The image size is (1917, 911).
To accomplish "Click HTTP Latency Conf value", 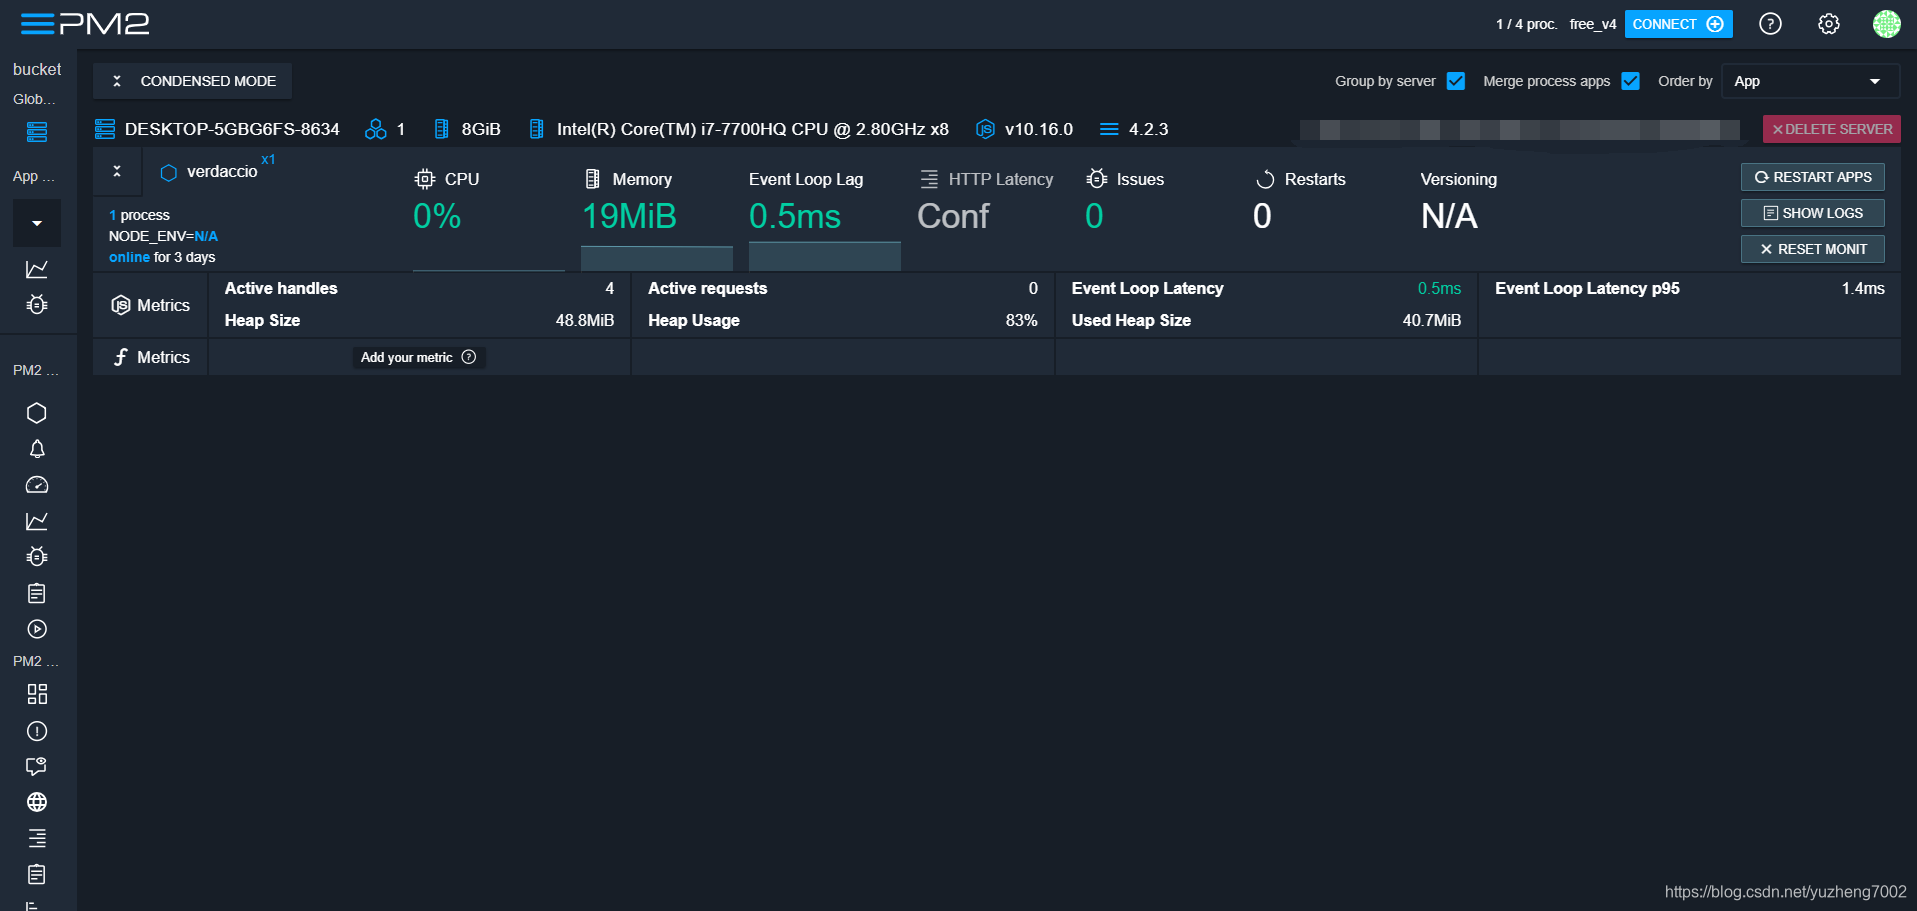I will tap(953, 216).
